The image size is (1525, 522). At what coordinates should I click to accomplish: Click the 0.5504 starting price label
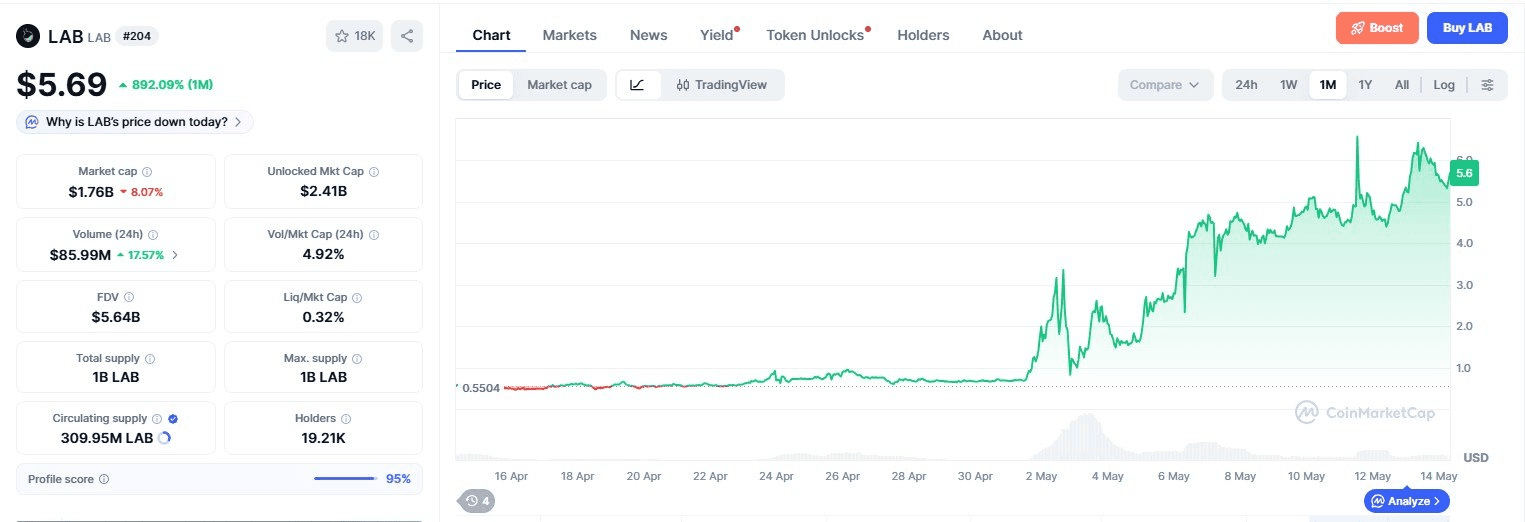[x=480, y=387]
